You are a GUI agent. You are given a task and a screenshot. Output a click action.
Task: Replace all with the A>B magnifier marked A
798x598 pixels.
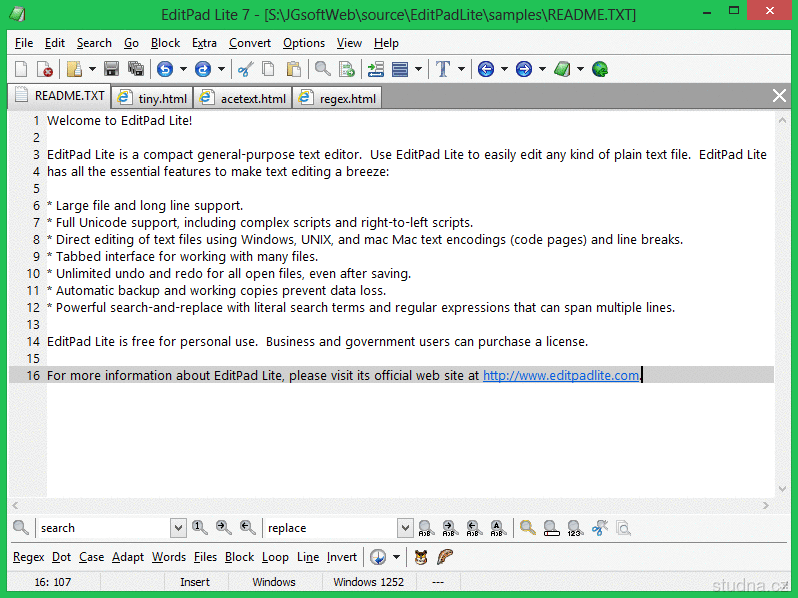pos(498,528)
